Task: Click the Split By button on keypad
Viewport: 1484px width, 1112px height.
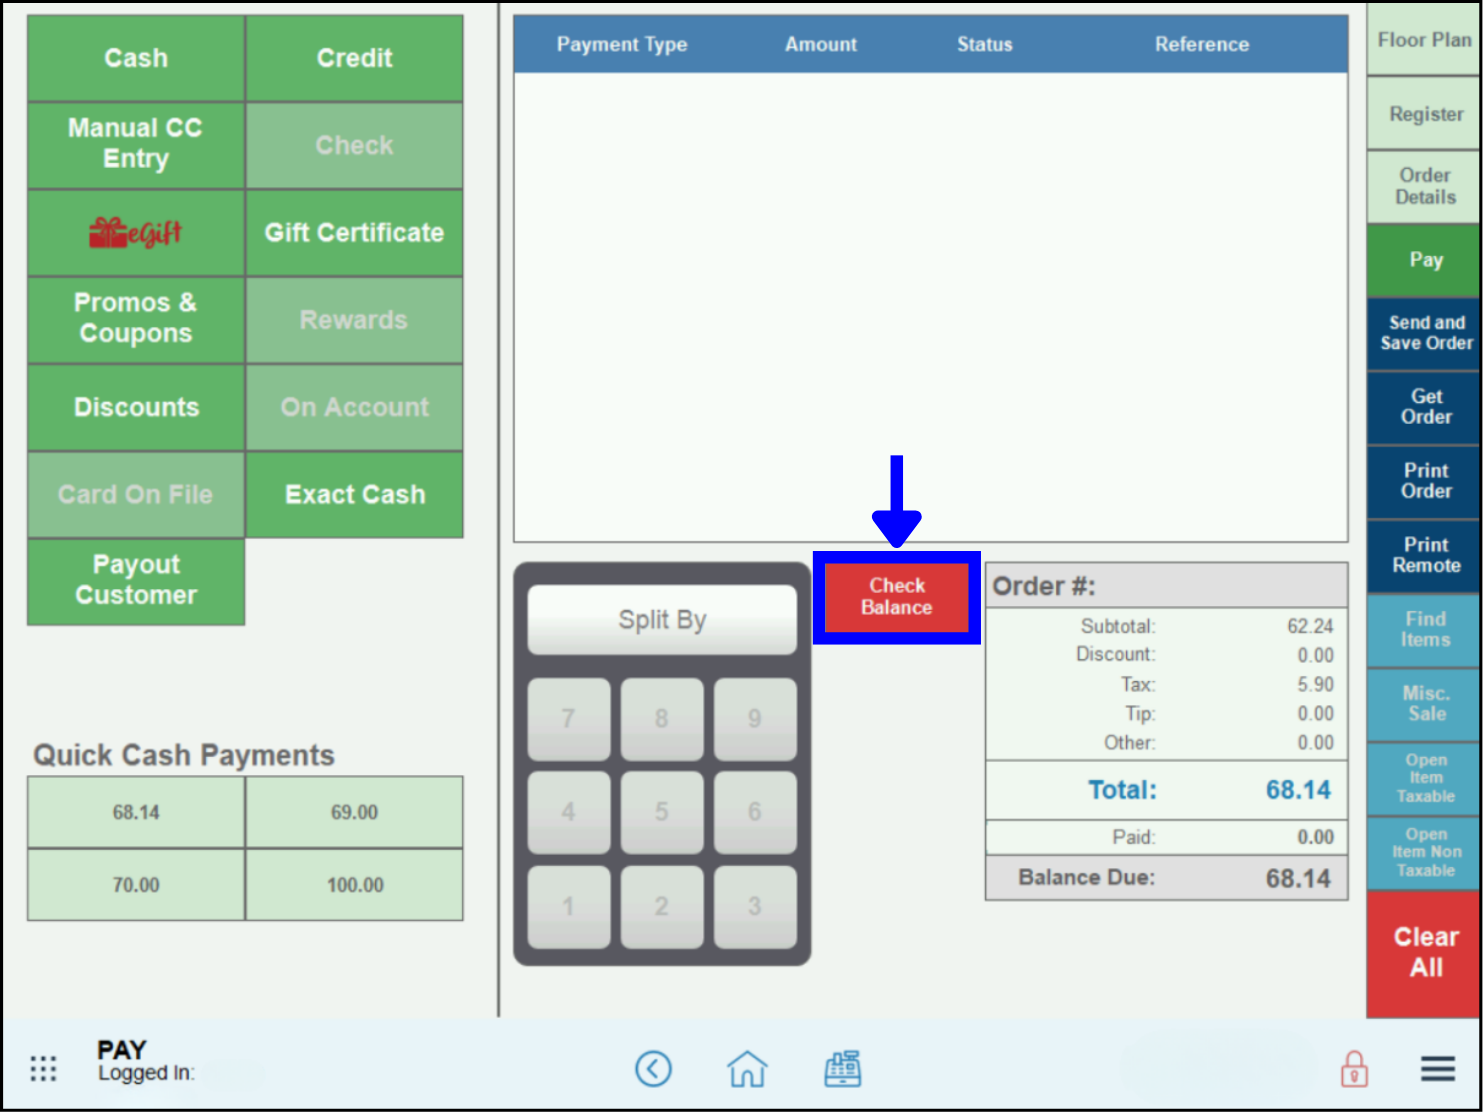Action: pyautogui.click(x=661, y=619)
